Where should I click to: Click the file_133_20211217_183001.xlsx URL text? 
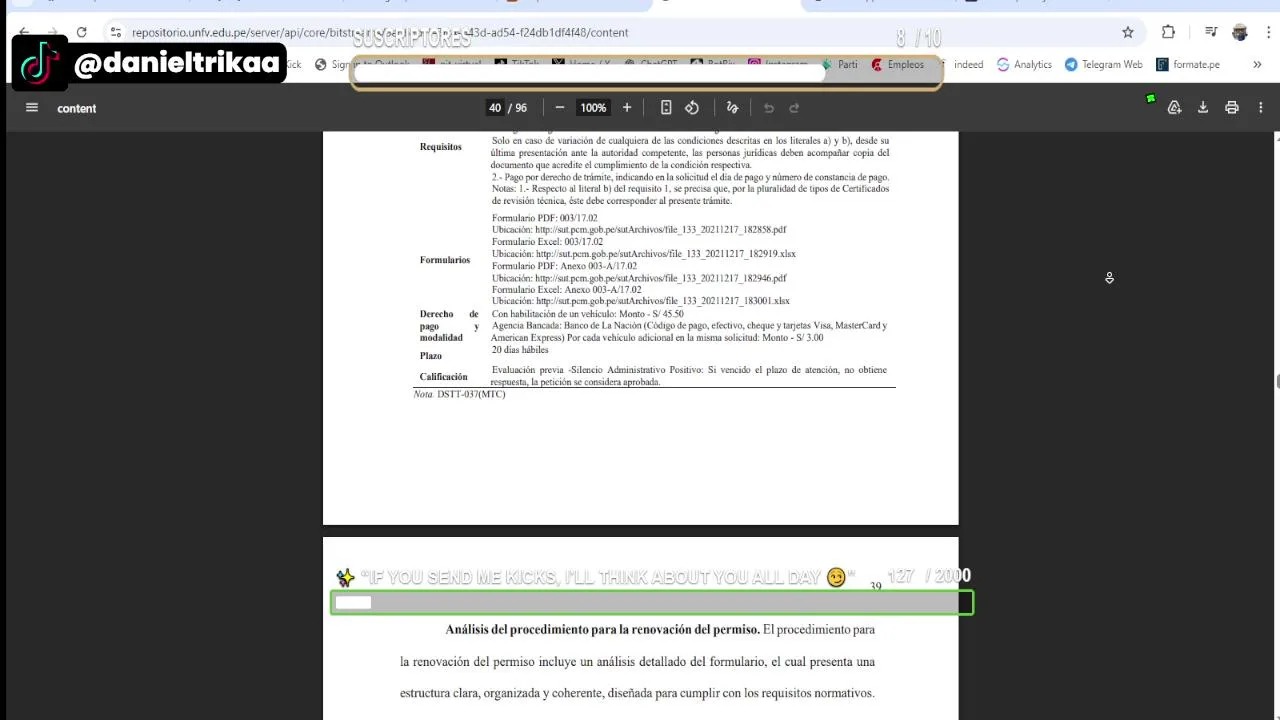tap(662, 301)
